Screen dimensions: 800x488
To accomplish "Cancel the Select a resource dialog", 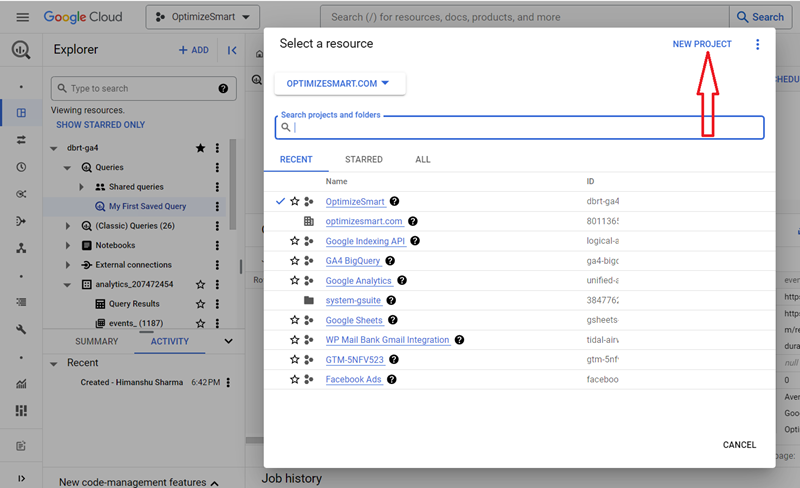I will (x=739, y=445).
